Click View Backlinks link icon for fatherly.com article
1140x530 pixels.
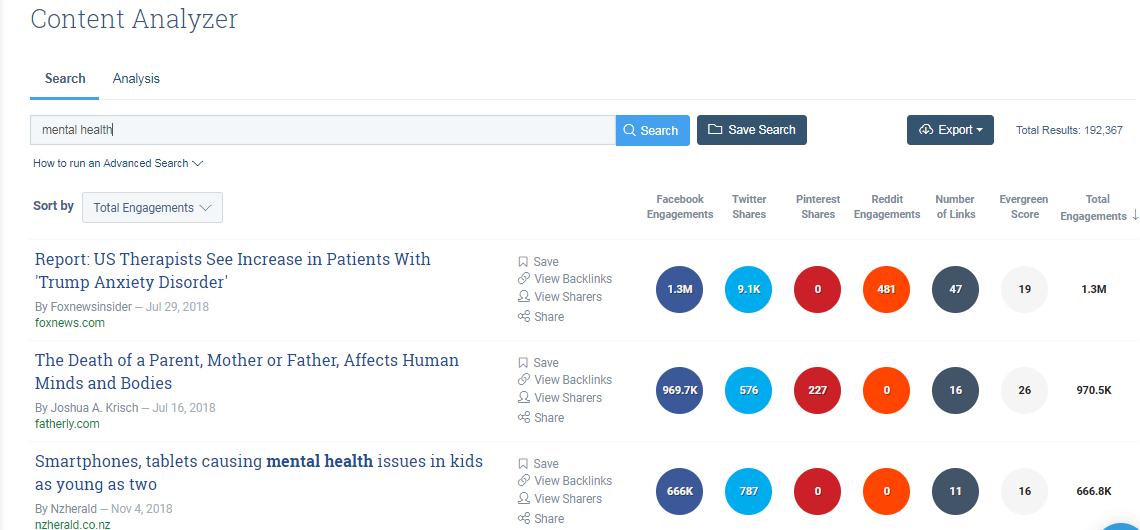point(523,380)
